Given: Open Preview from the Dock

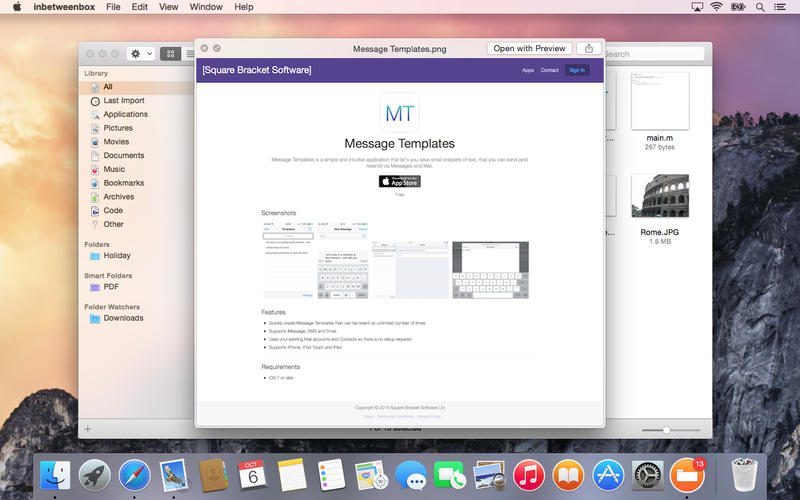Looking at the screenshot, I should [x=489, y=476].
